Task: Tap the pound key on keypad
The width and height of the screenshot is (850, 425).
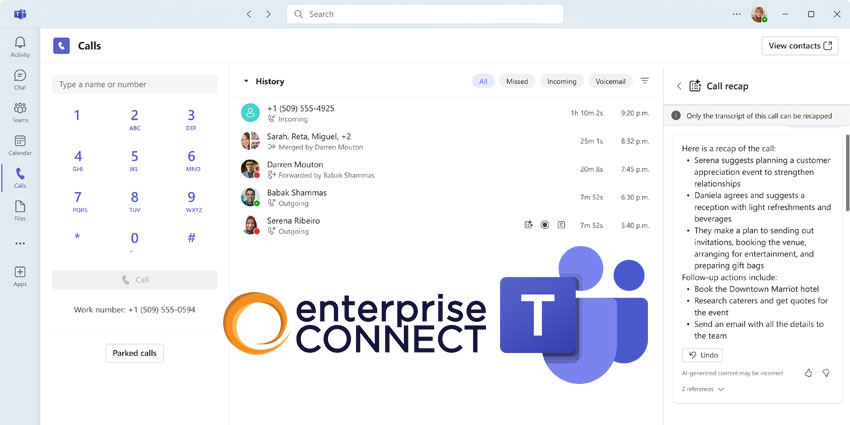Action: pyautogui.click(x=191, y=237)
